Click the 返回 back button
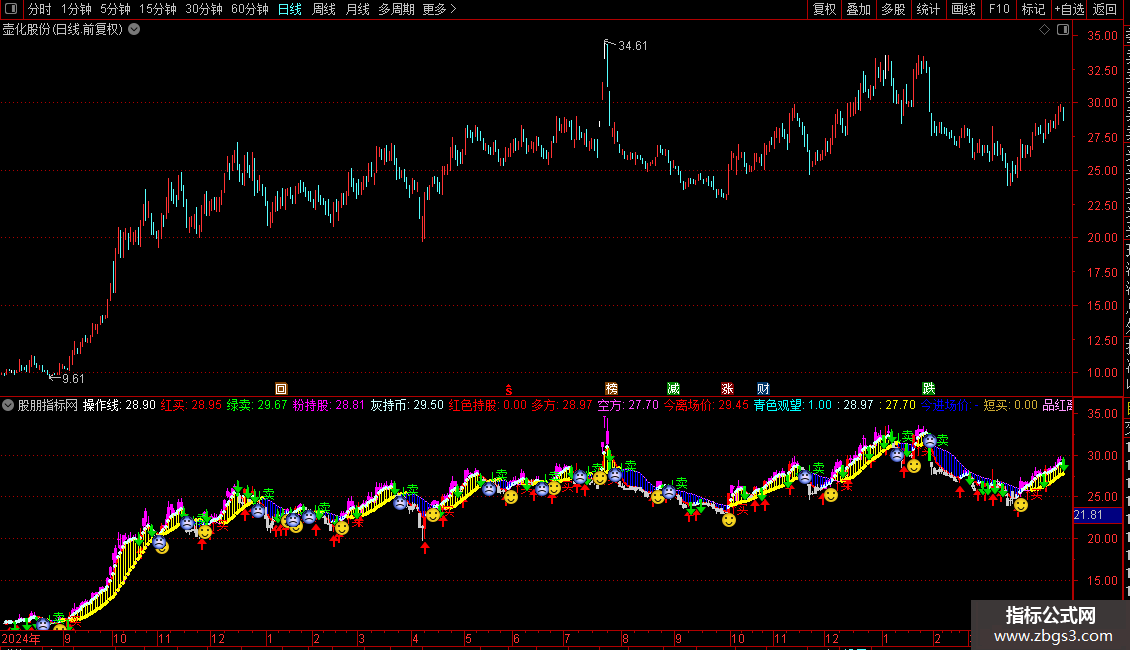1130x650 pixels. [x=1105, y=9]
